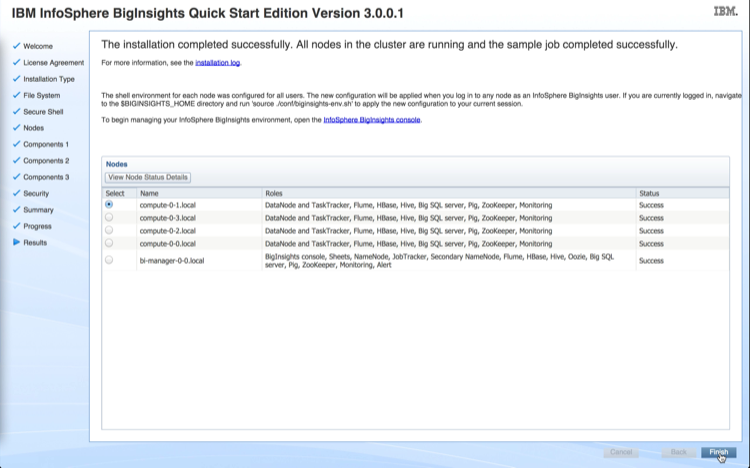
Task: Select the compute-0-3.local radio button
Action: click(109, 217)
